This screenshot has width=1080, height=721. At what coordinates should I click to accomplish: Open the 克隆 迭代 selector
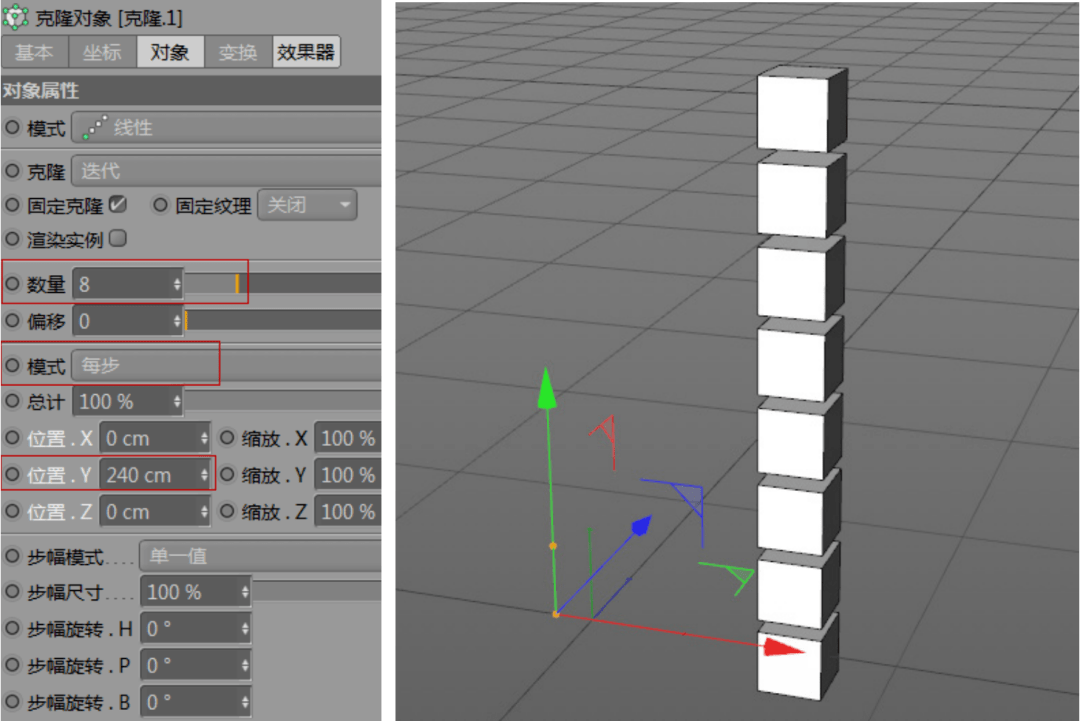pos(227,171)
